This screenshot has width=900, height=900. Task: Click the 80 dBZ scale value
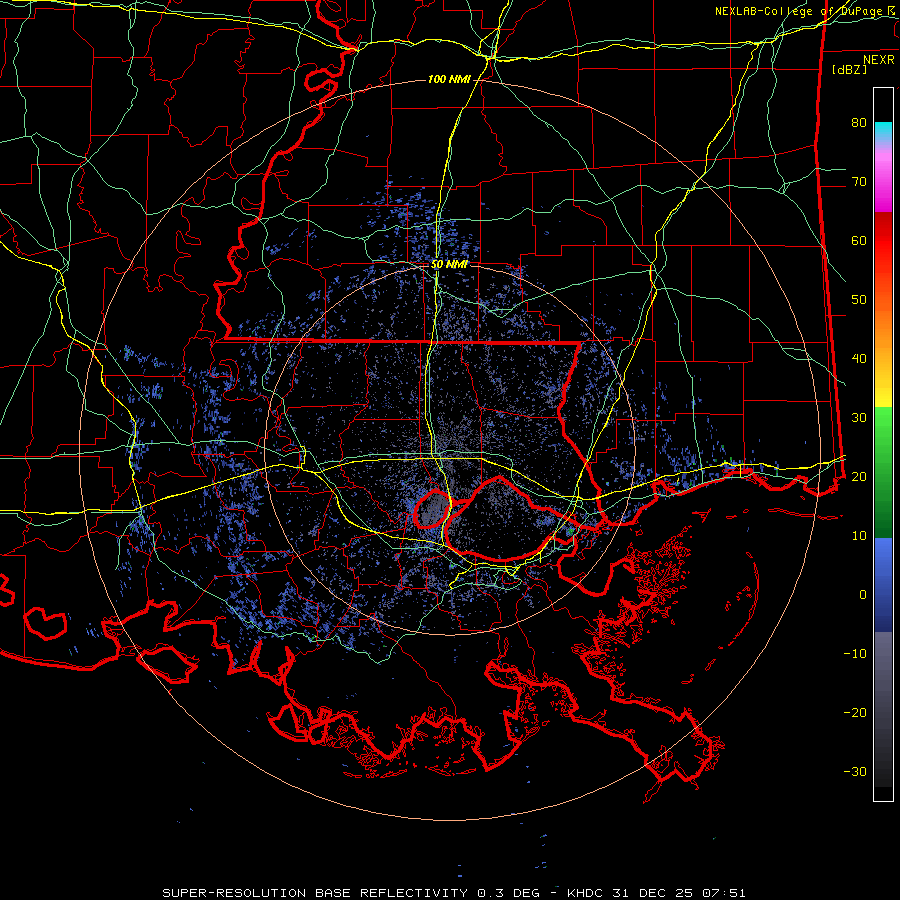(x=859, y=123)
